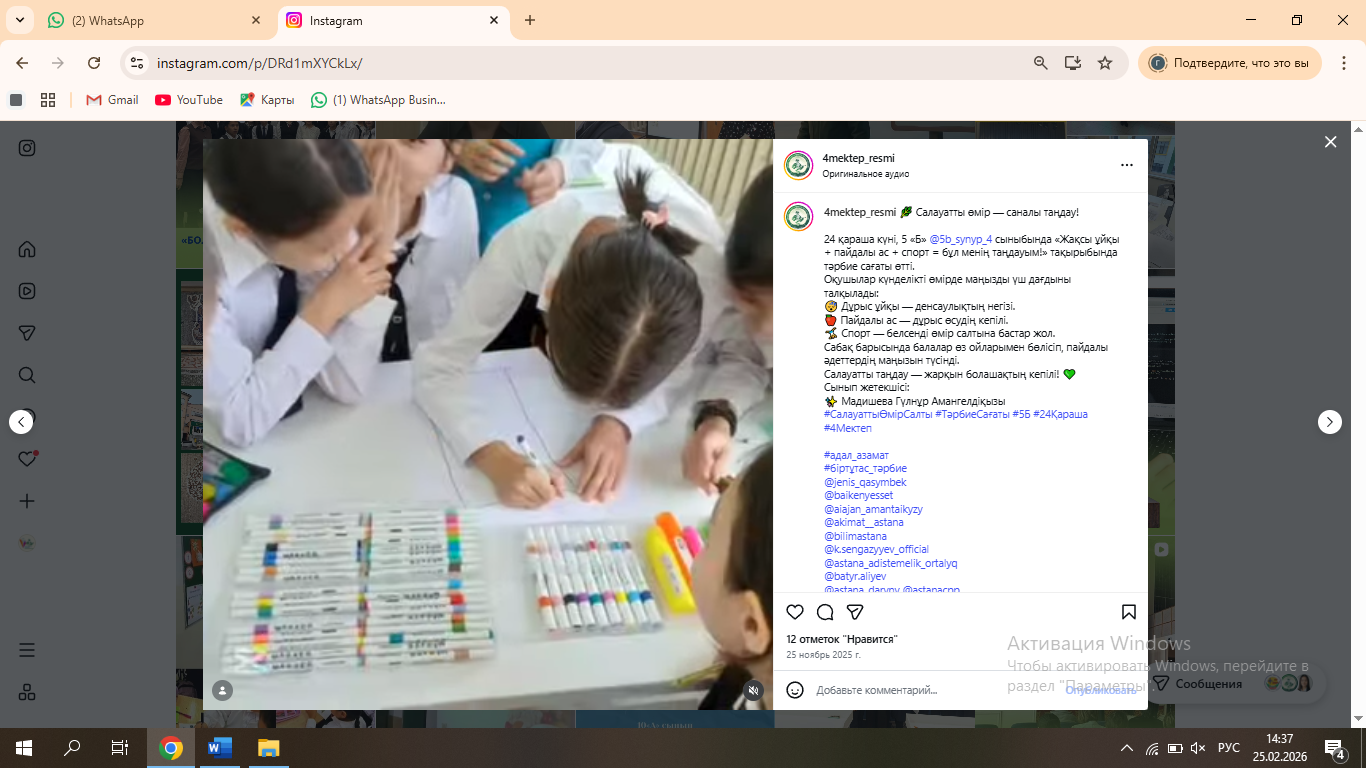Viewport: 1366px width, 768px height.
Task: Open comments via the speech bubble icon
Action: [825, 612]
